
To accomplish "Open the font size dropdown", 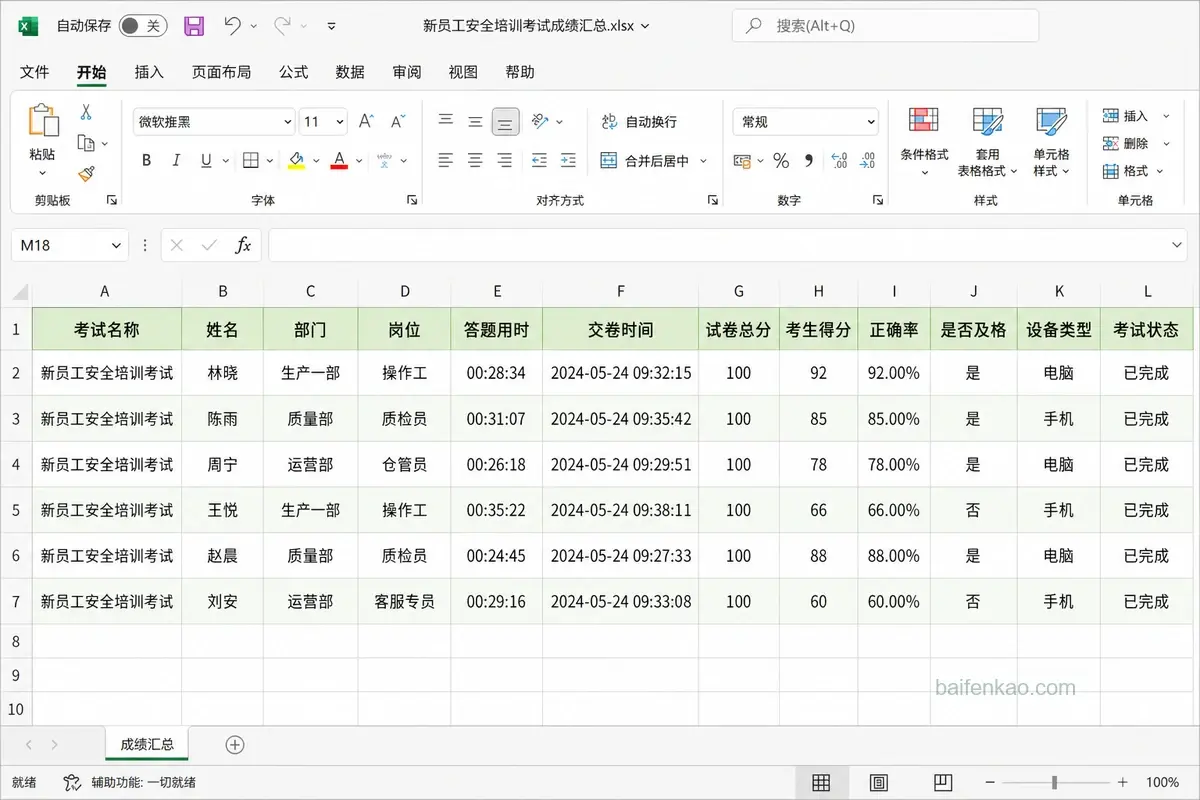I will click(340, 122).
